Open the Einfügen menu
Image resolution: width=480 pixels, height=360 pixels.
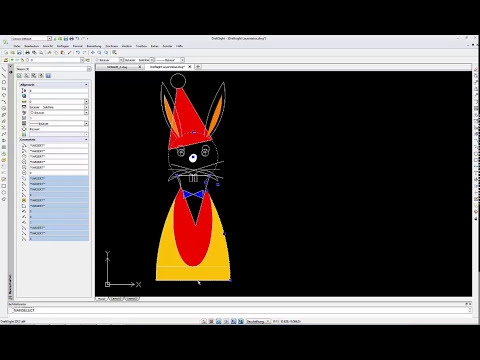tap(63, 46)
